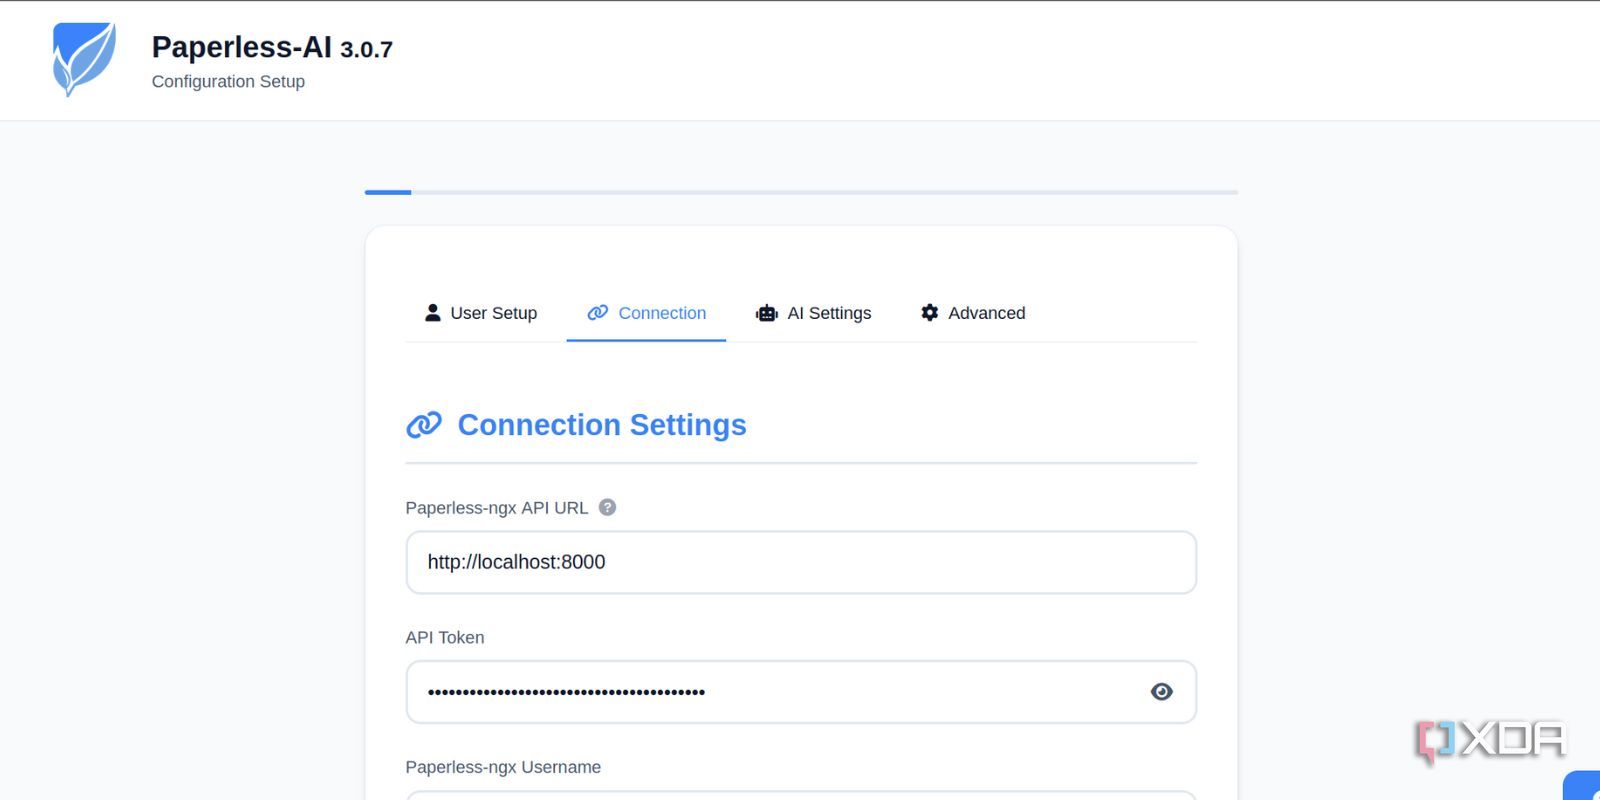
Task: Click the Paperless-AI leaf logo
Action: point(84,59)
